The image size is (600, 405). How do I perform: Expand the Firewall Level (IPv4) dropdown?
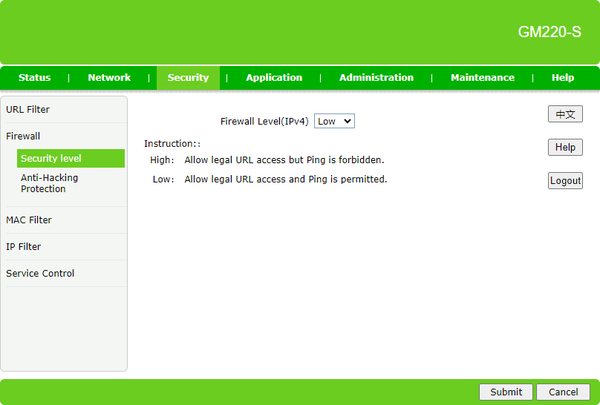tap(334, 121)
